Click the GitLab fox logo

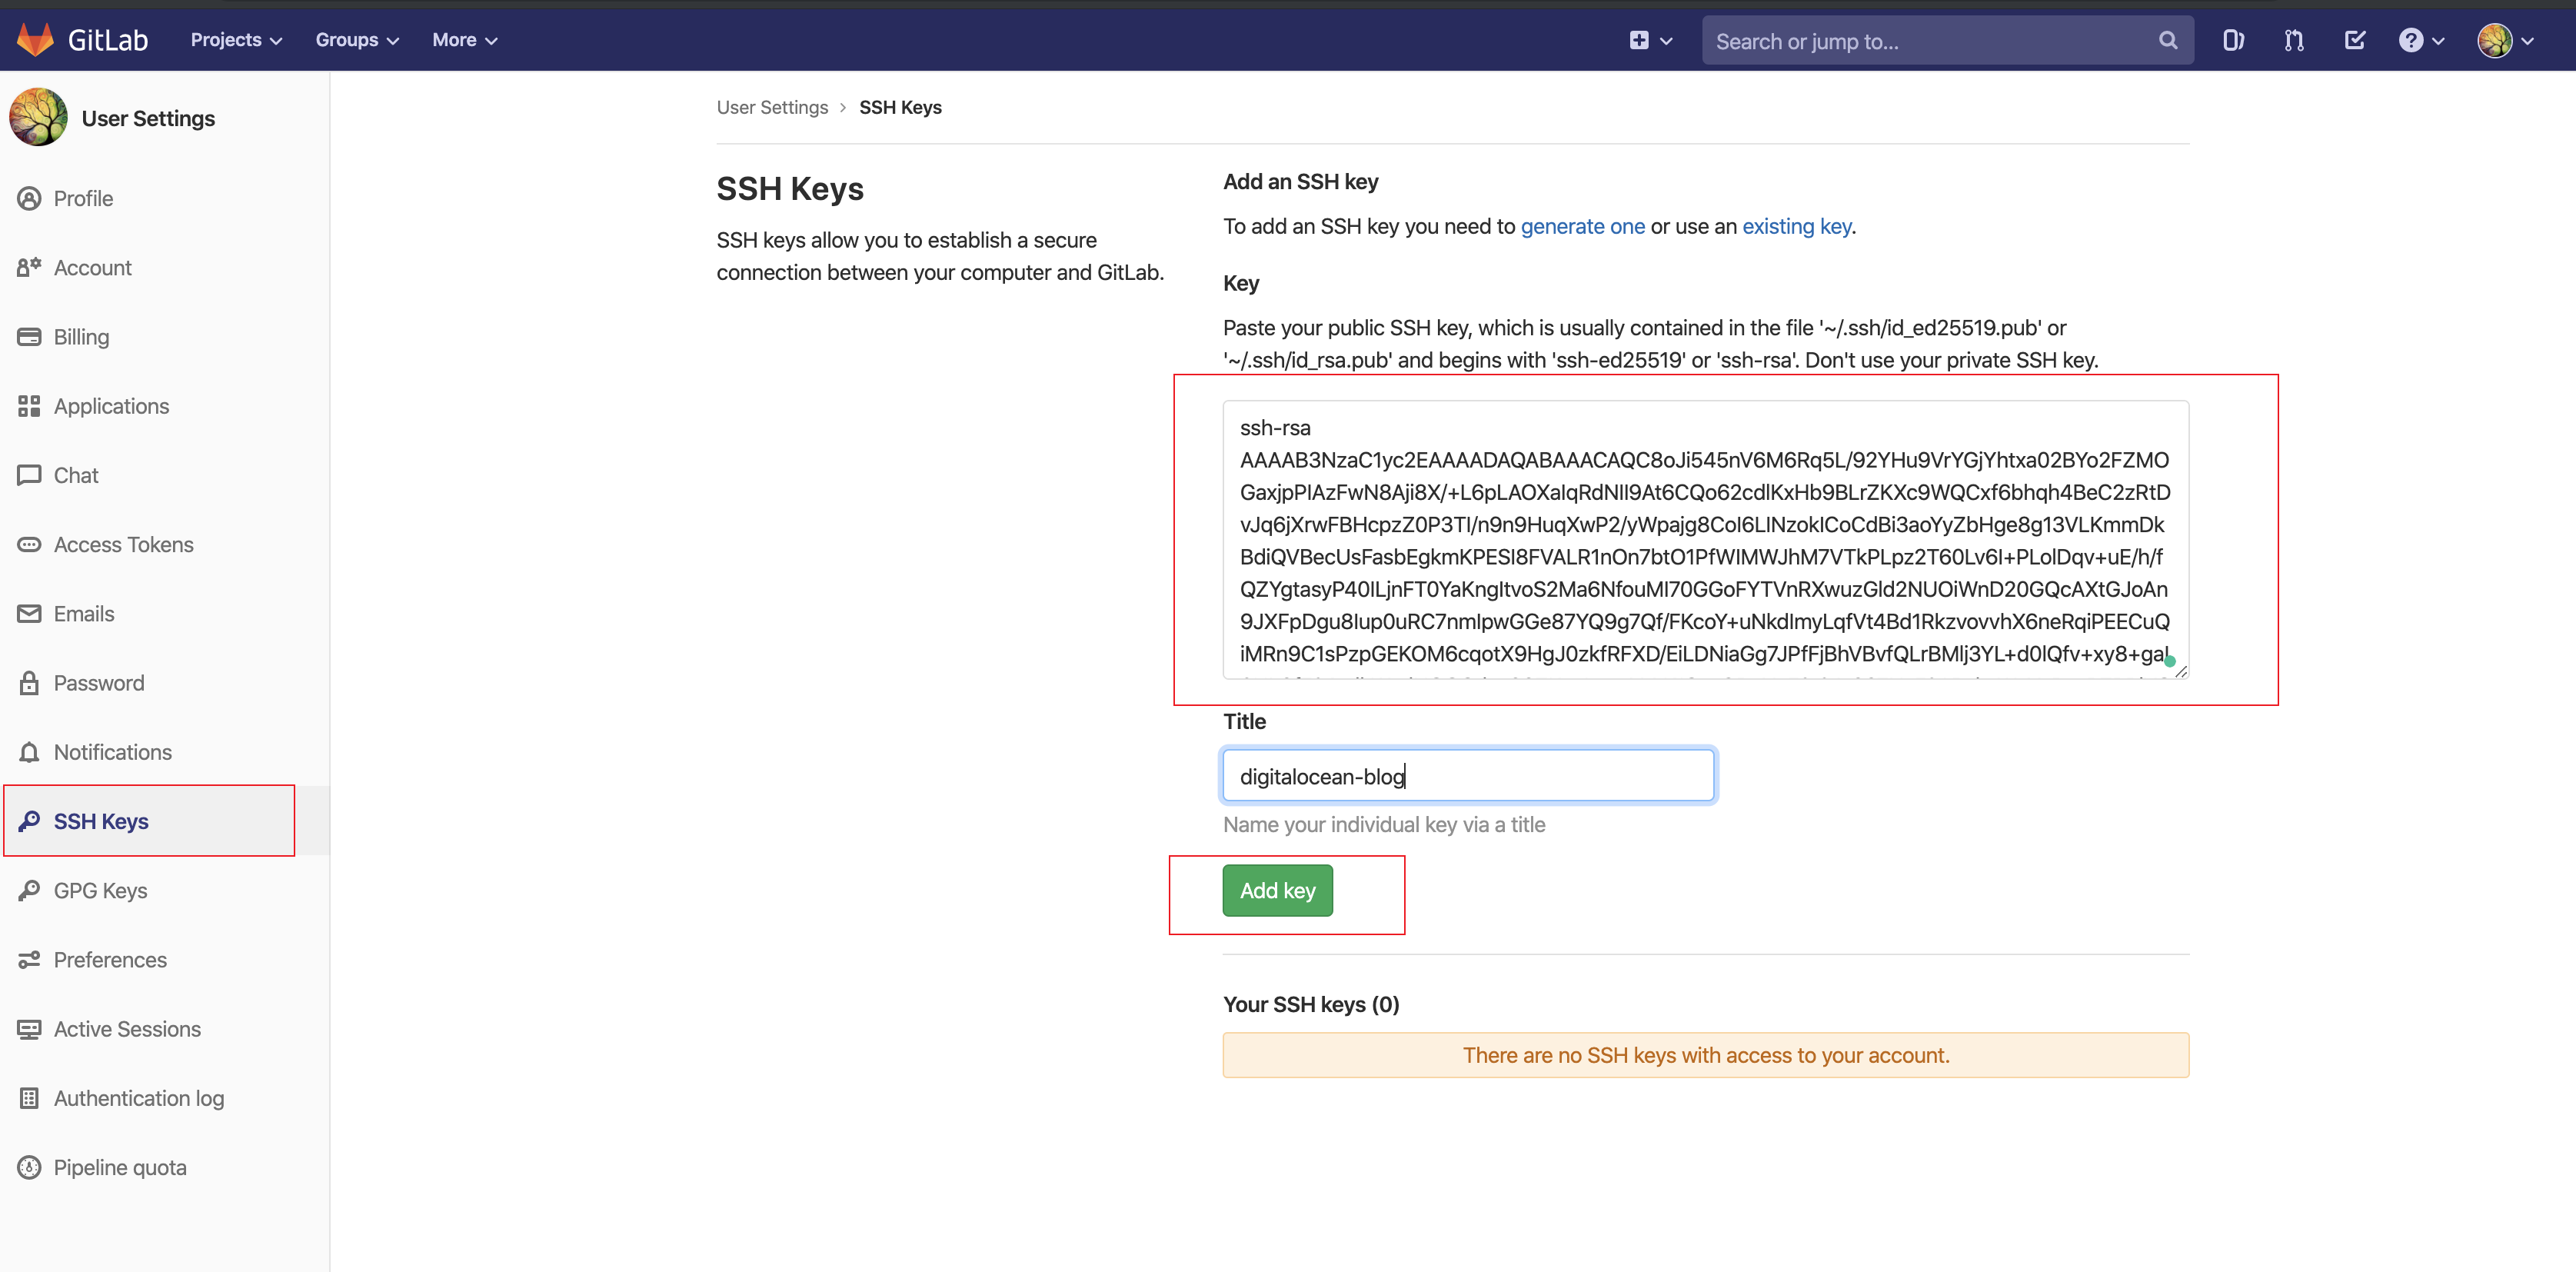pyautogui.click(x=36, y=40)
